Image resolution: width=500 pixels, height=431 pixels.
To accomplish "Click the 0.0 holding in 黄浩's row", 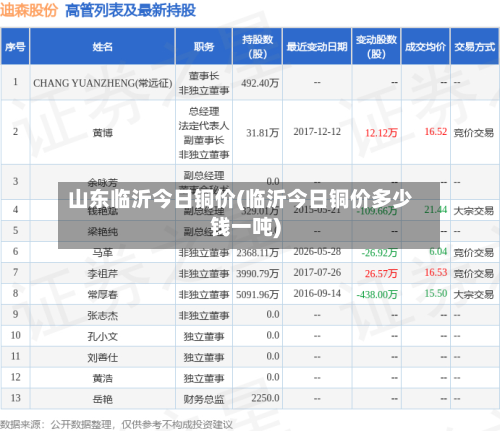I will [273, 377].
